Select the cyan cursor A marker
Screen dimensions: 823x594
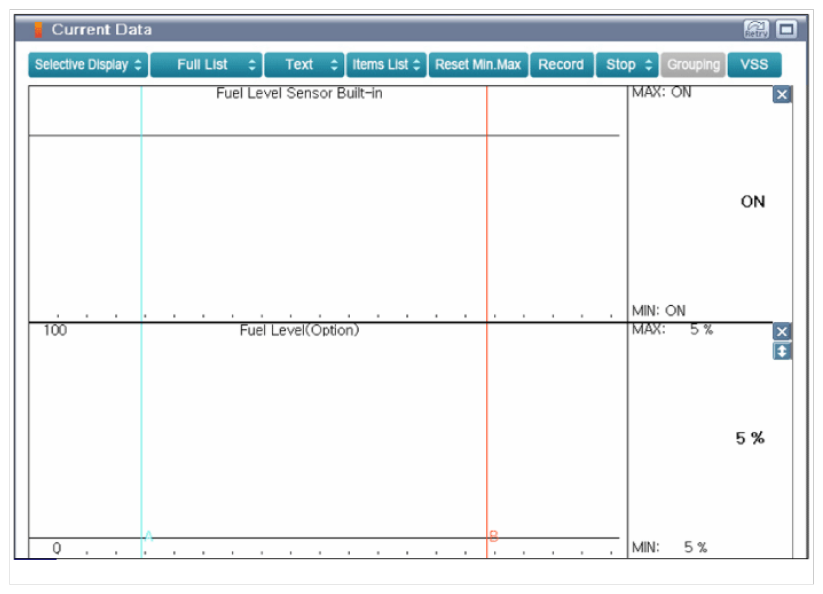point(148,537)
